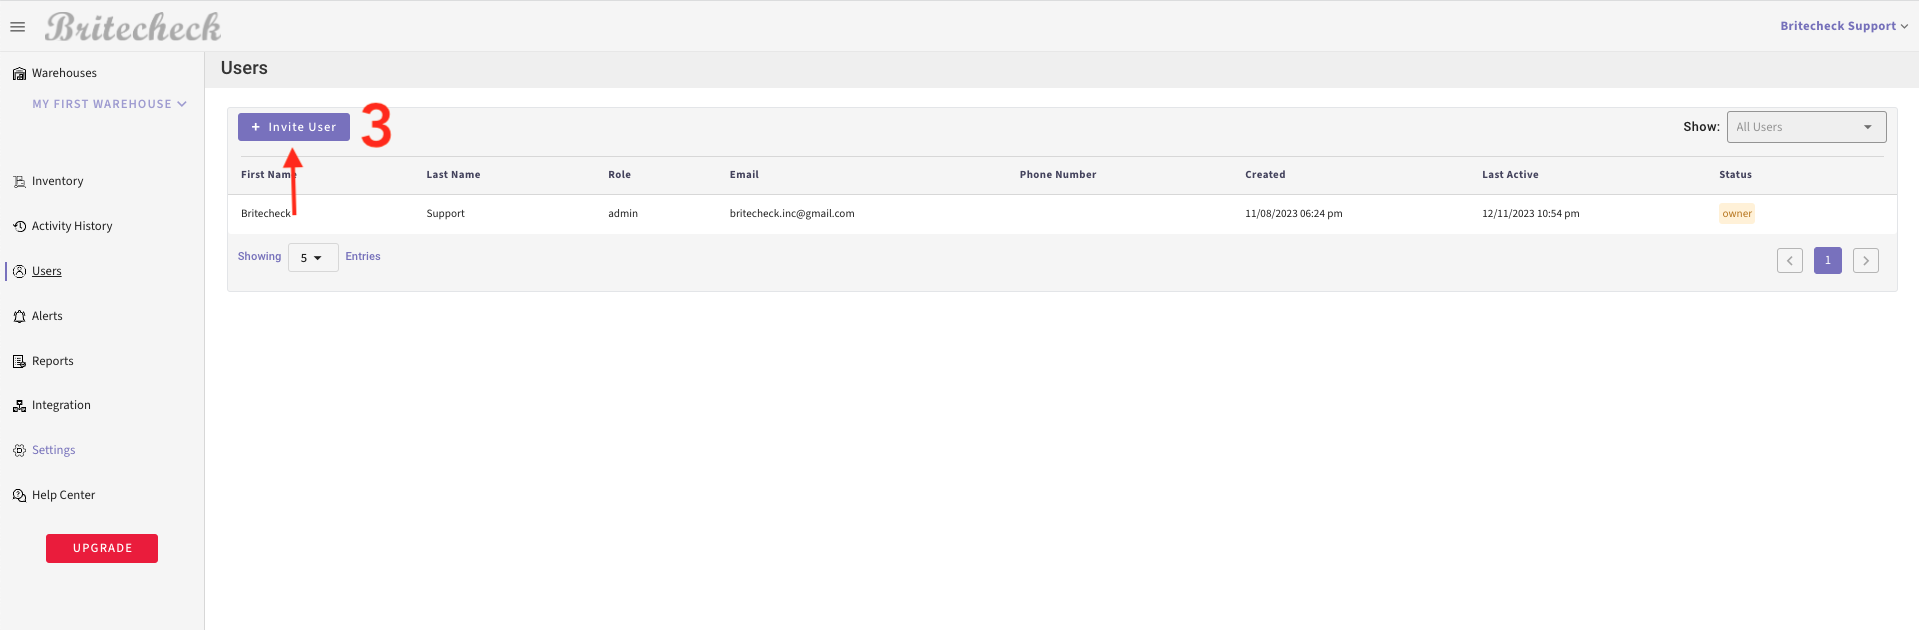Click the Reports document icon
The height and width of the screenshot is (630, 1919).
point(19,361)
